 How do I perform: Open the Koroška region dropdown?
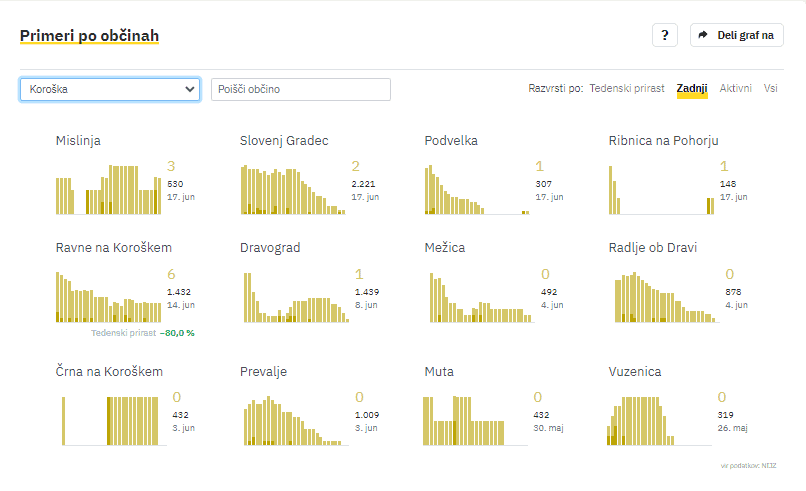(109, 89)
